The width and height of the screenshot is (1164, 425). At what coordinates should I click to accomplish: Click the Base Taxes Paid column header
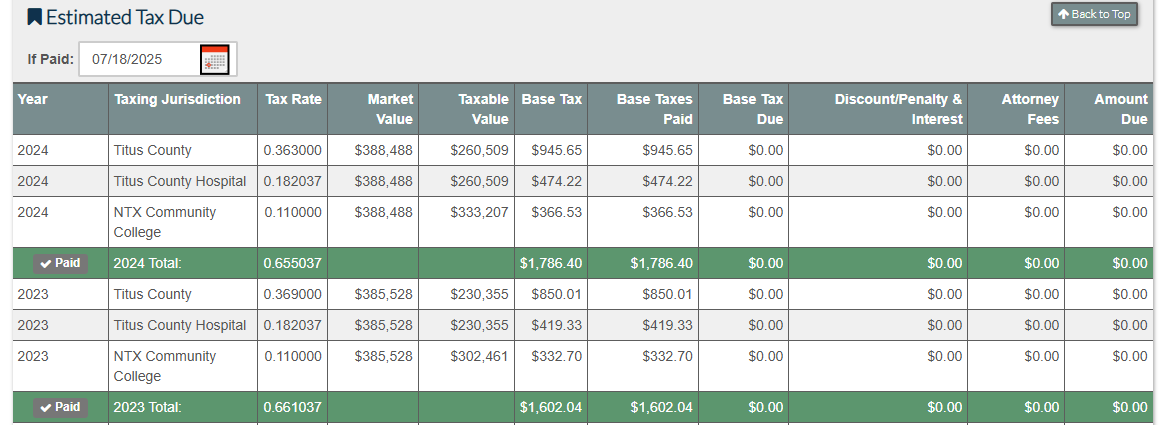pos(654,109)
